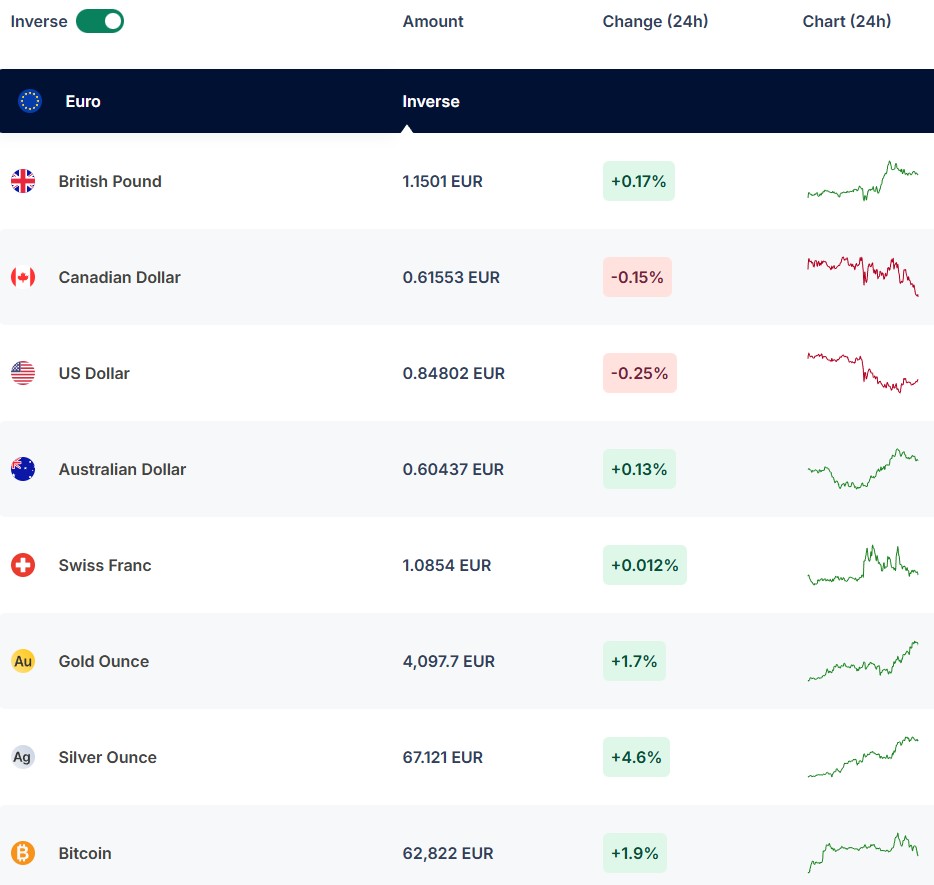Open the Swiss Franc link
This screenshot has height=885, width=934.
pos(105,565)
